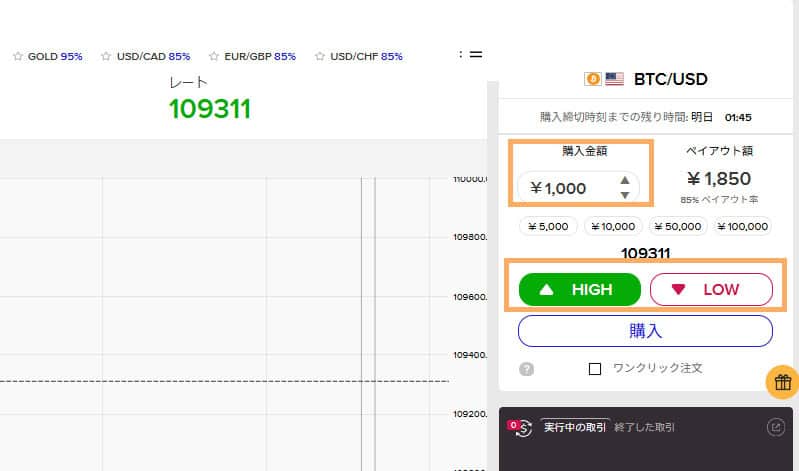Star the EUR/GBP 85% asset
The image size is (799, 471).
[x=214, y=56]
